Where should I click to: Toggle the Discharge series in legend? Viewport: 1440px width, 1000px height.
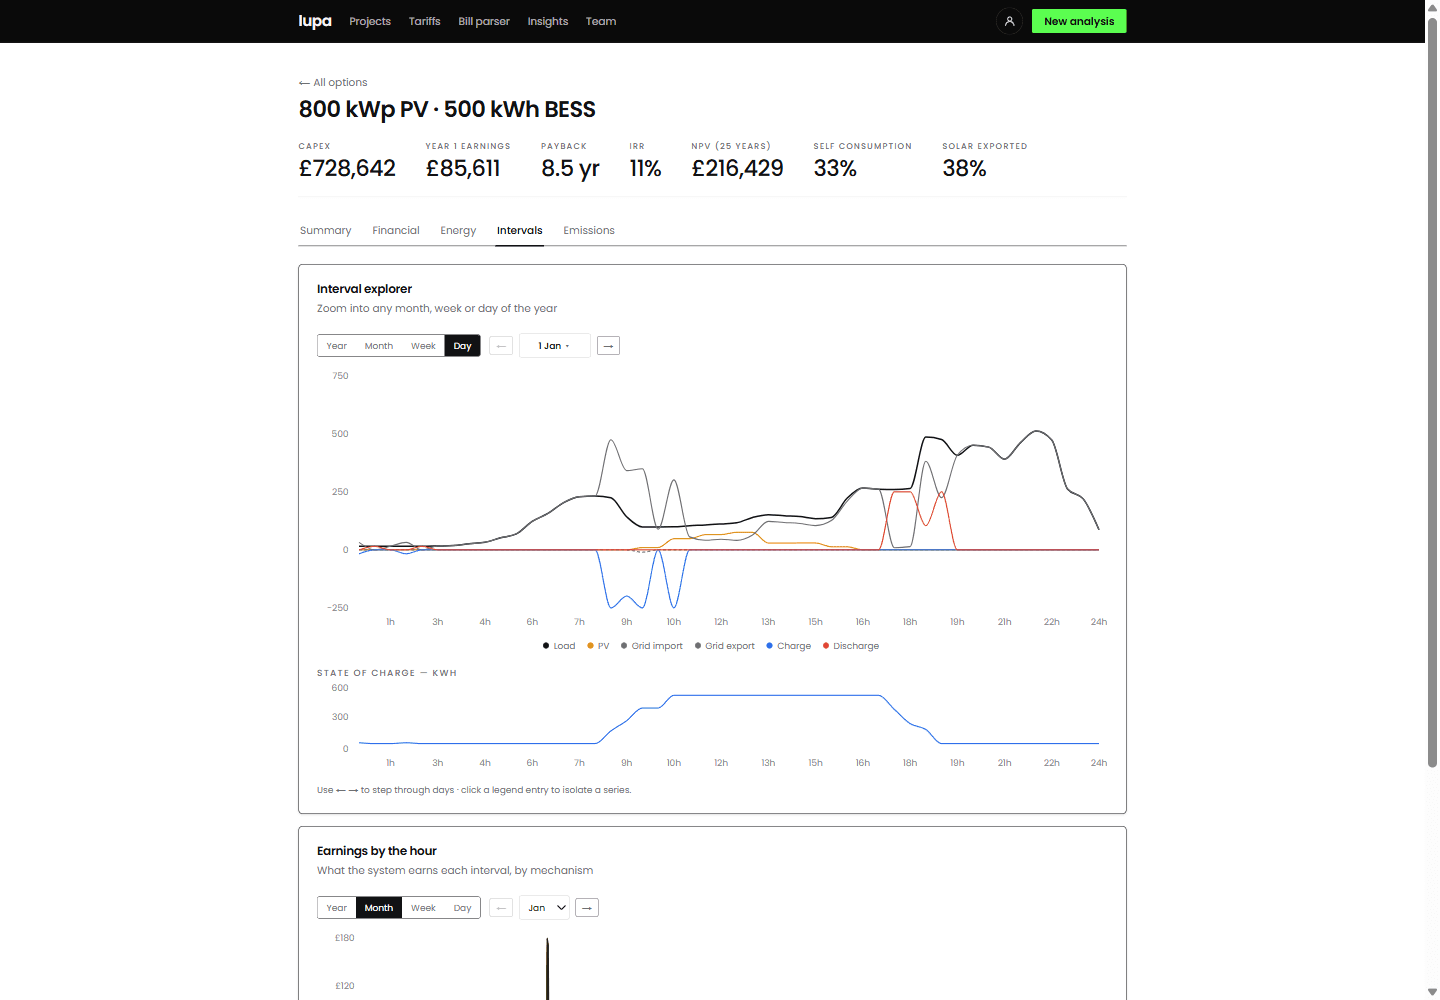tap(851, 646)
